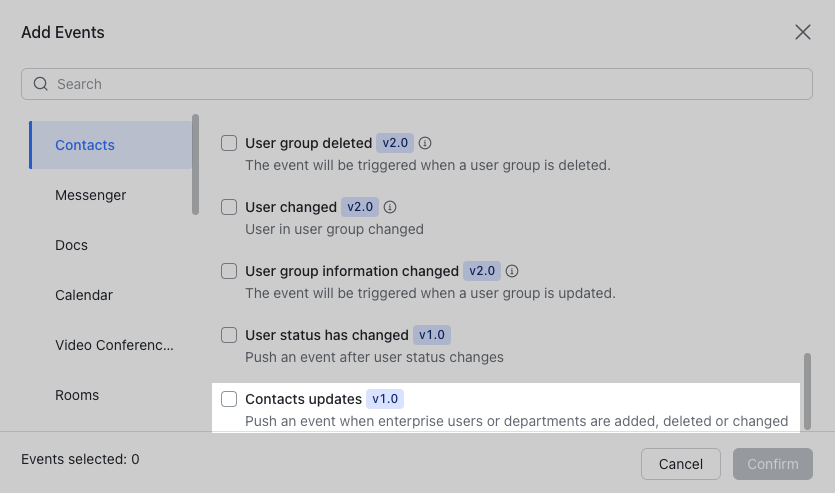Check the User group deleted event
This screenshot has height=493, width=835.
pos(229,143)
